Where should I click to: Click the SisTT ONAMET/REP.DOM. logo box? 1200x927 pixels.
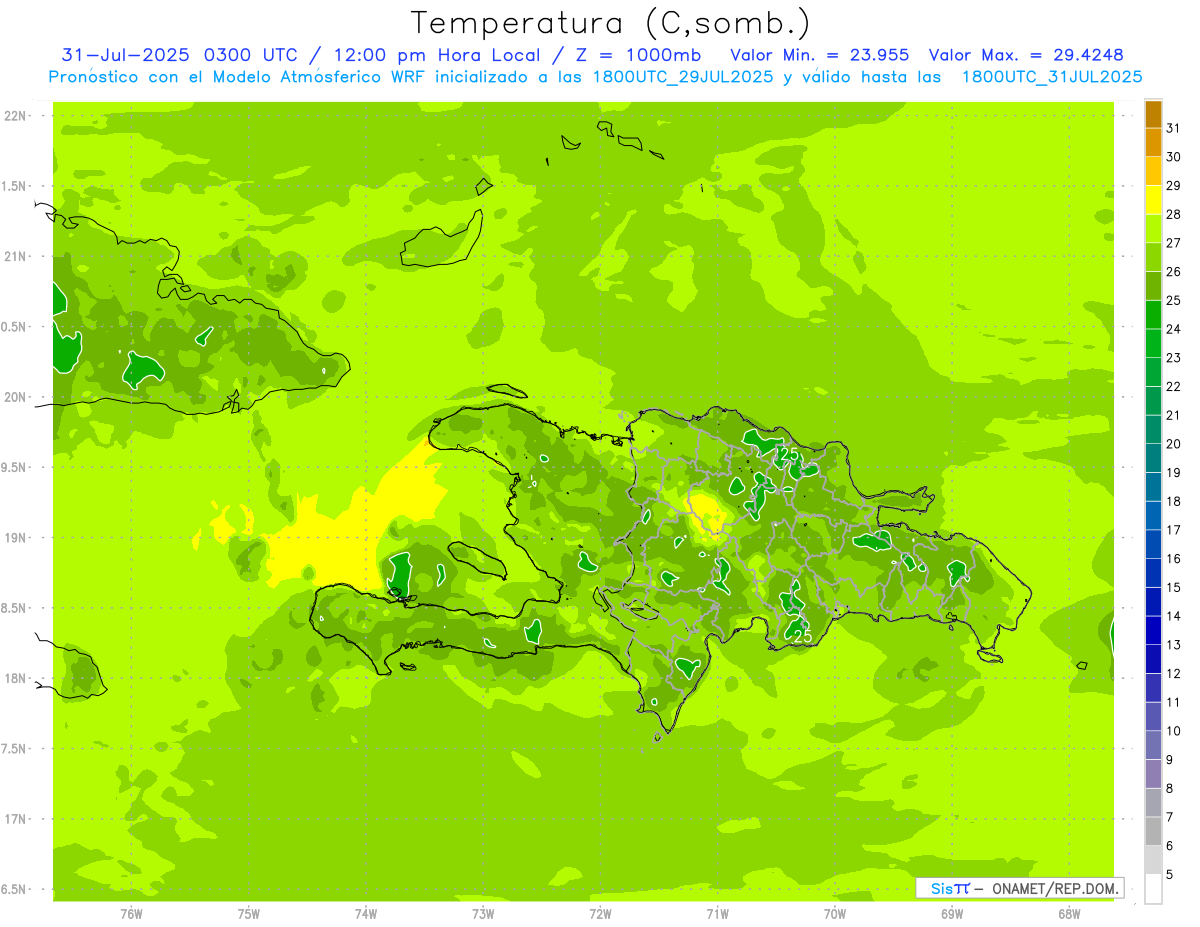(1019, 888)
